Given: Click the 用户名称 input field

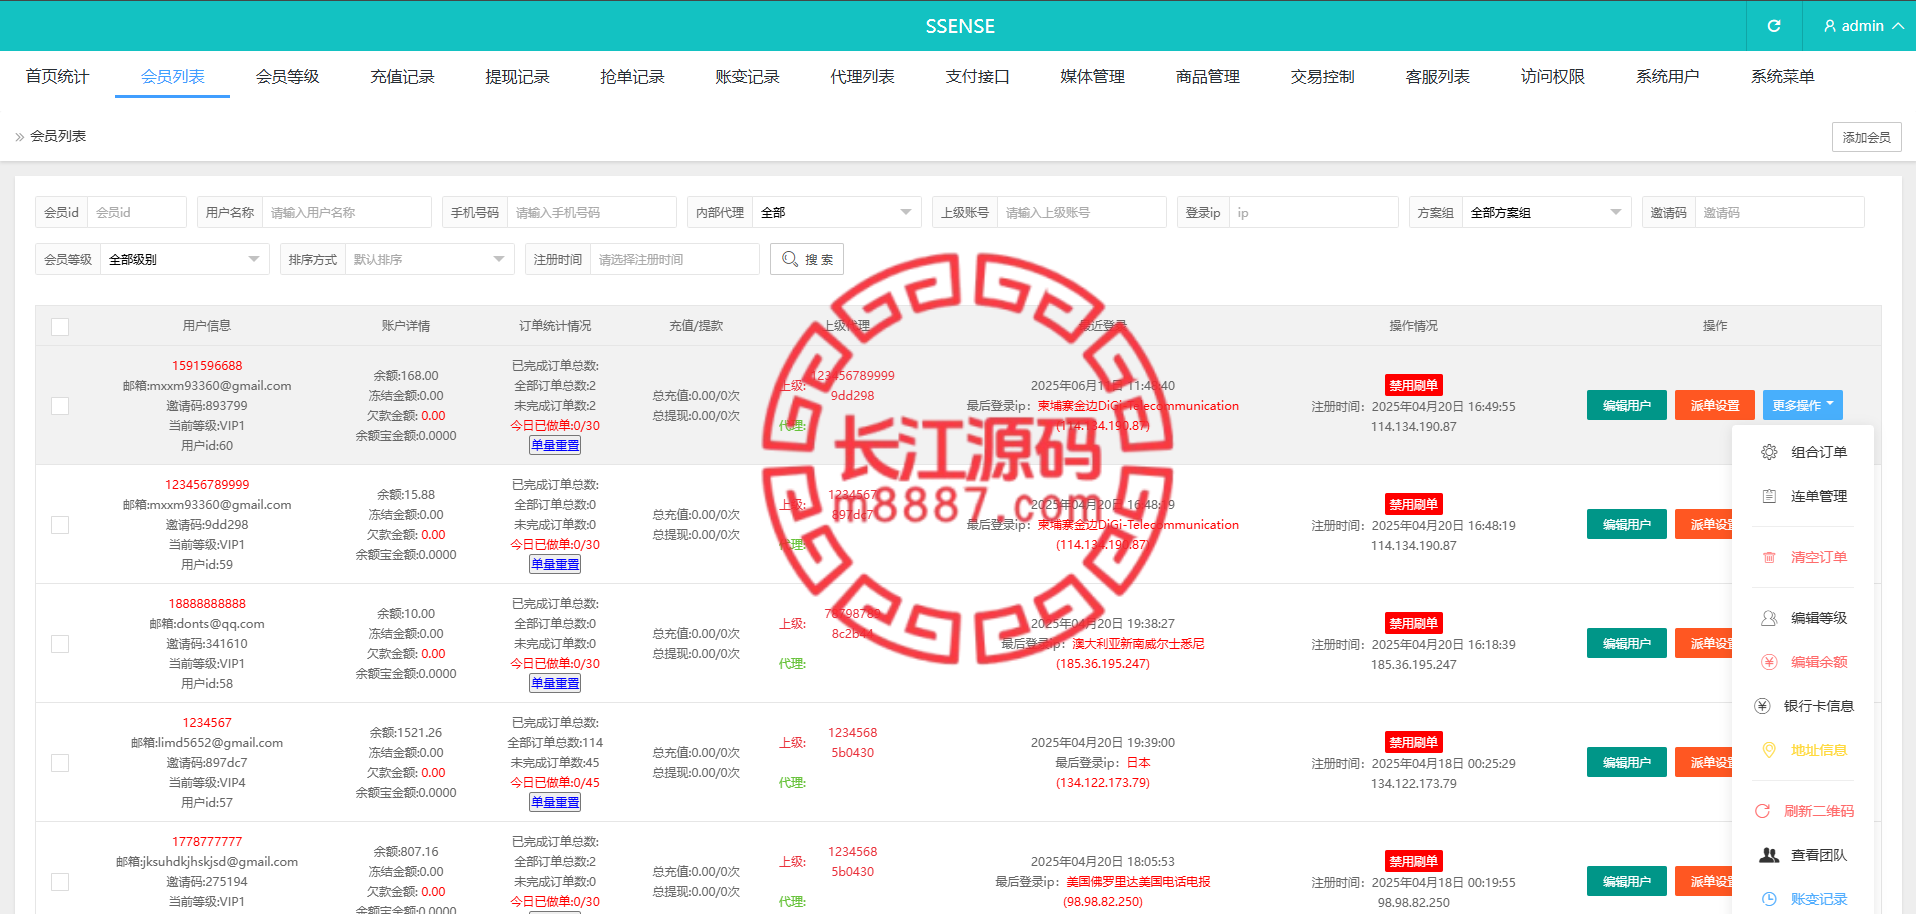Looking at the screenshot, I should tap(346, 212).
